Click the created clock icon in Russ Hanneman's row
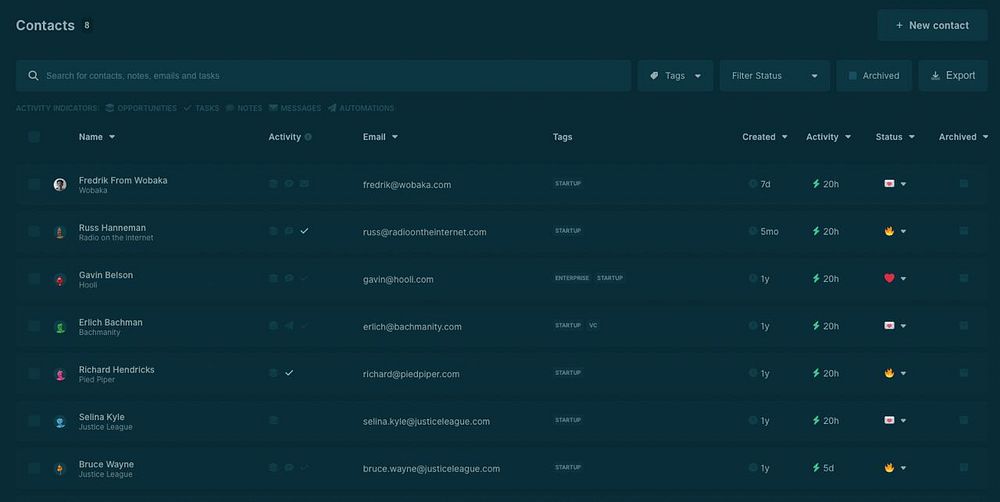This screenshot has width=1000, height=502. [x=753, y=231]
